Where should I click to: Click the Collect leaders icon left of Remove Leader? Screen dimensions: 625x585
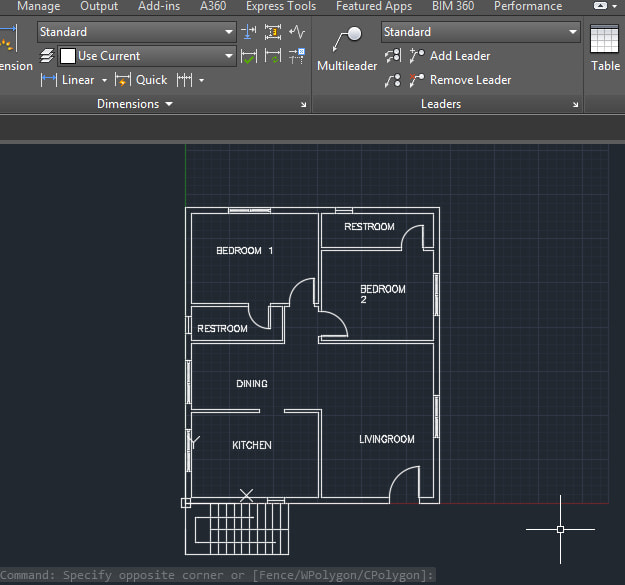[393, 80]
